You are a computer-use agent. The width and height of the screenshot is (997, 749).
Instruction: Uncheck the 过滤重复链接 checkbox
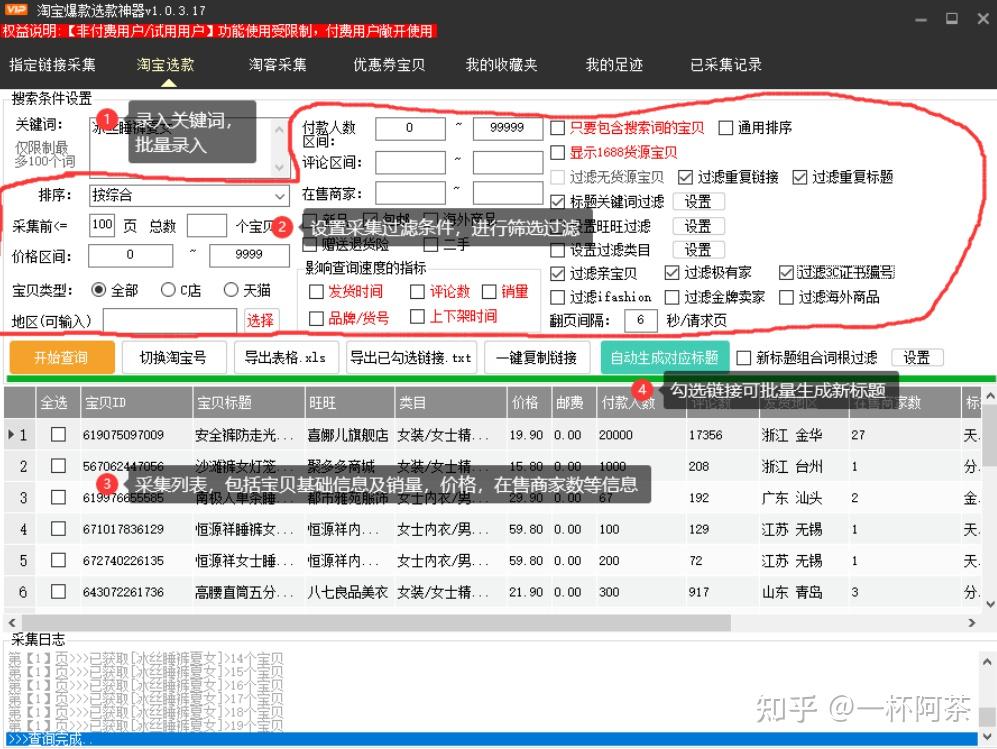pos(685,177)
